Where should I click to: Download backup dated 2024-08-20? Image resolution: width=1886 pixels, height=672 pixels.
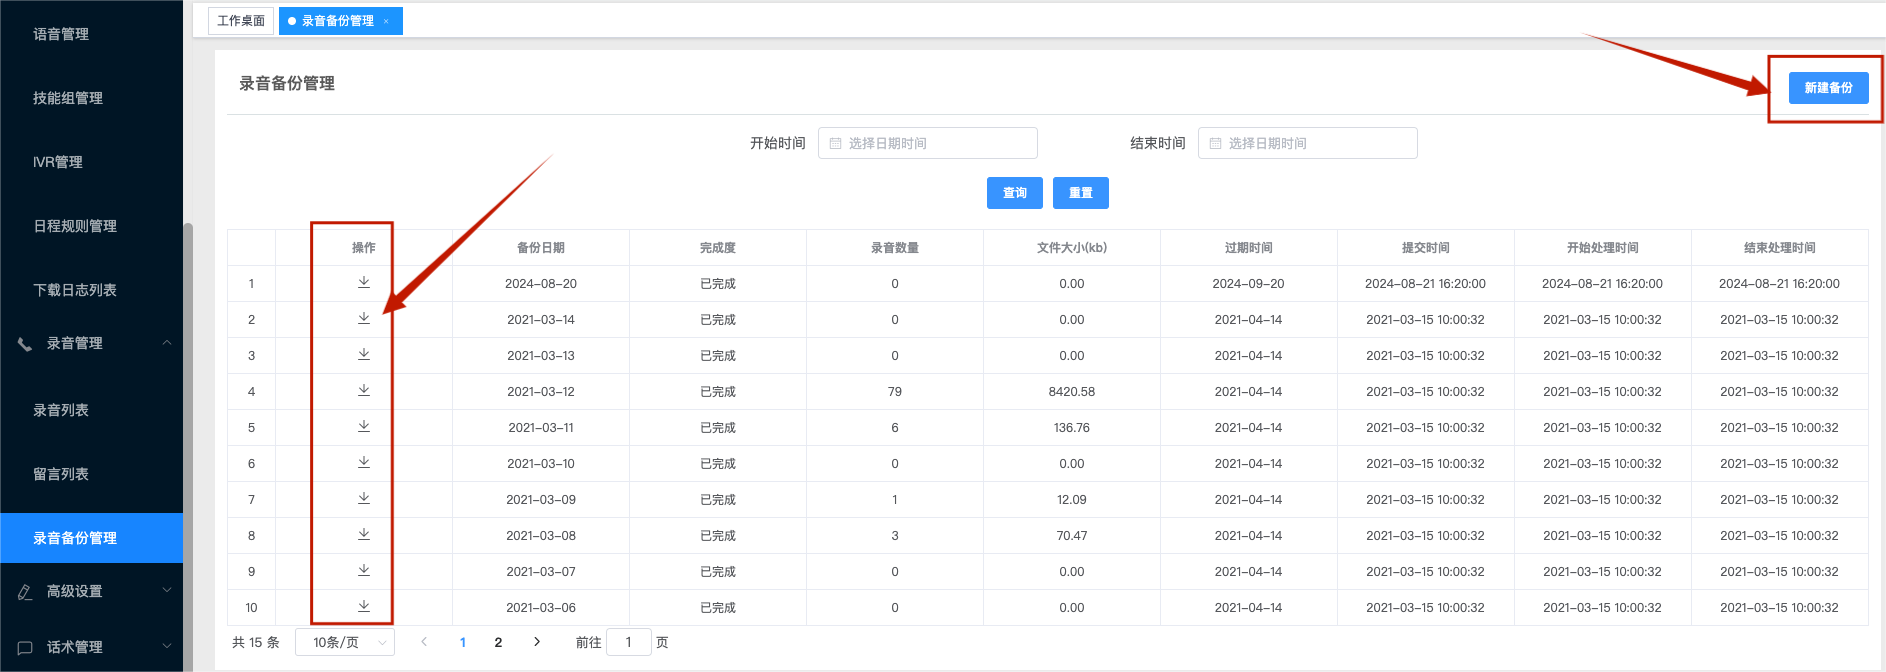pos(364,283)
